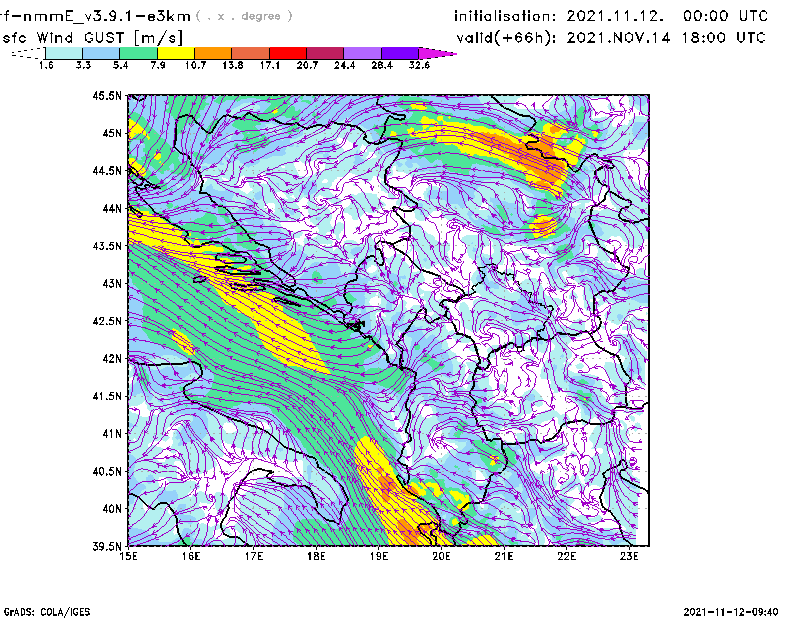Click the 45.5N latitude label
800x618 pixels.
(107, 95)
